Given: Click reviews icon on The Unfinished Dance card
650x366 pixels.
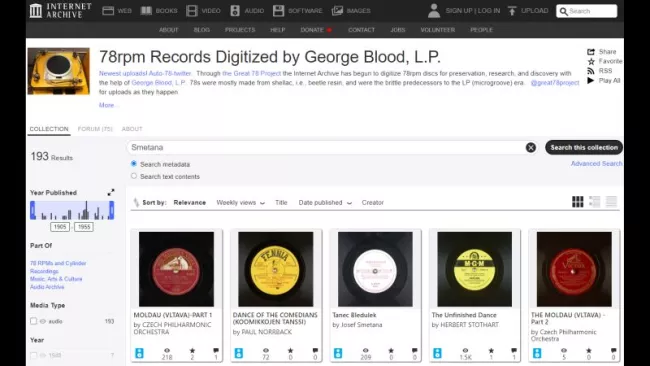Looking at the screenshot, I should [514, 351].
